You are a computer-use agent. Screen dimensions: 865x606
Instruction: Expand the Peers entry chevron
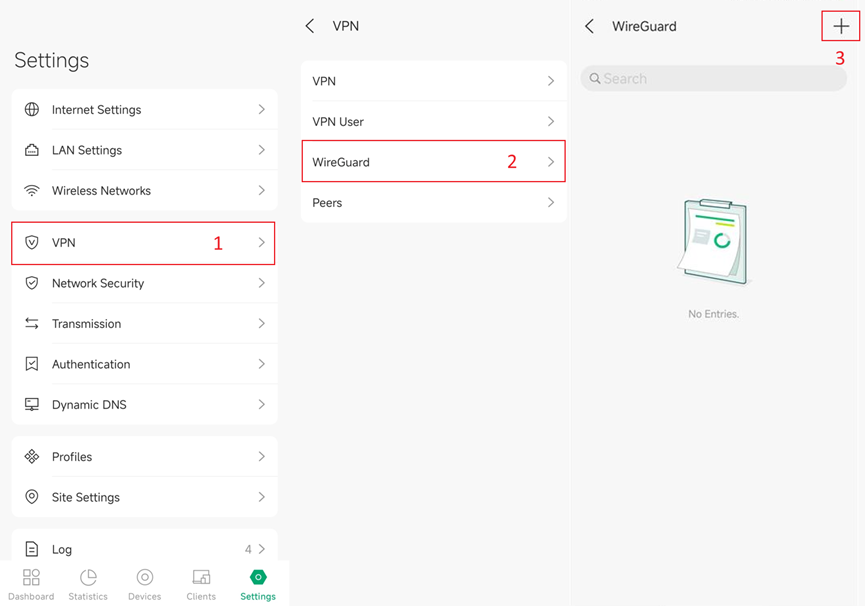[550, 202]
